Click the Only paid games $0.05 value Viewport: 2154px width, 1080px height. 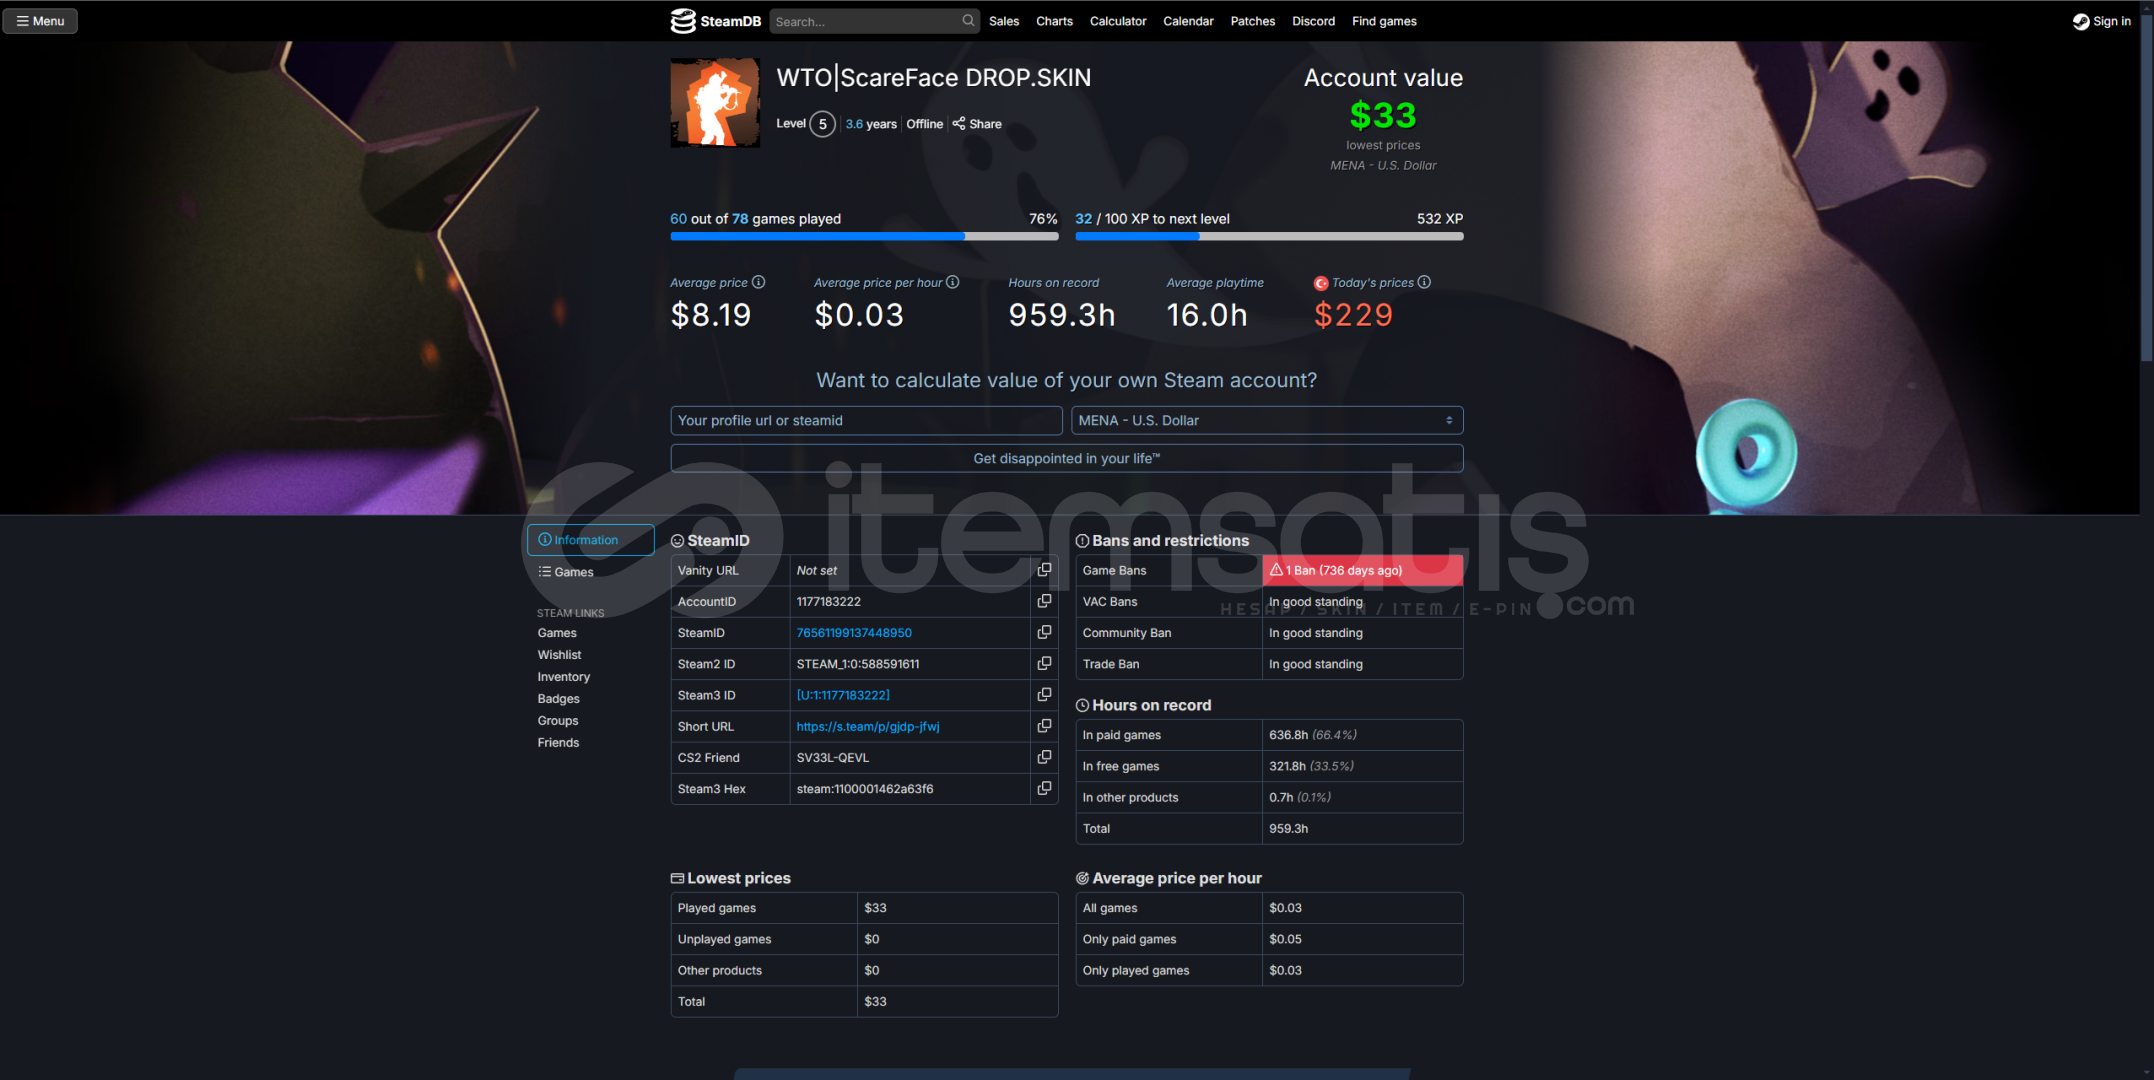1285,939
